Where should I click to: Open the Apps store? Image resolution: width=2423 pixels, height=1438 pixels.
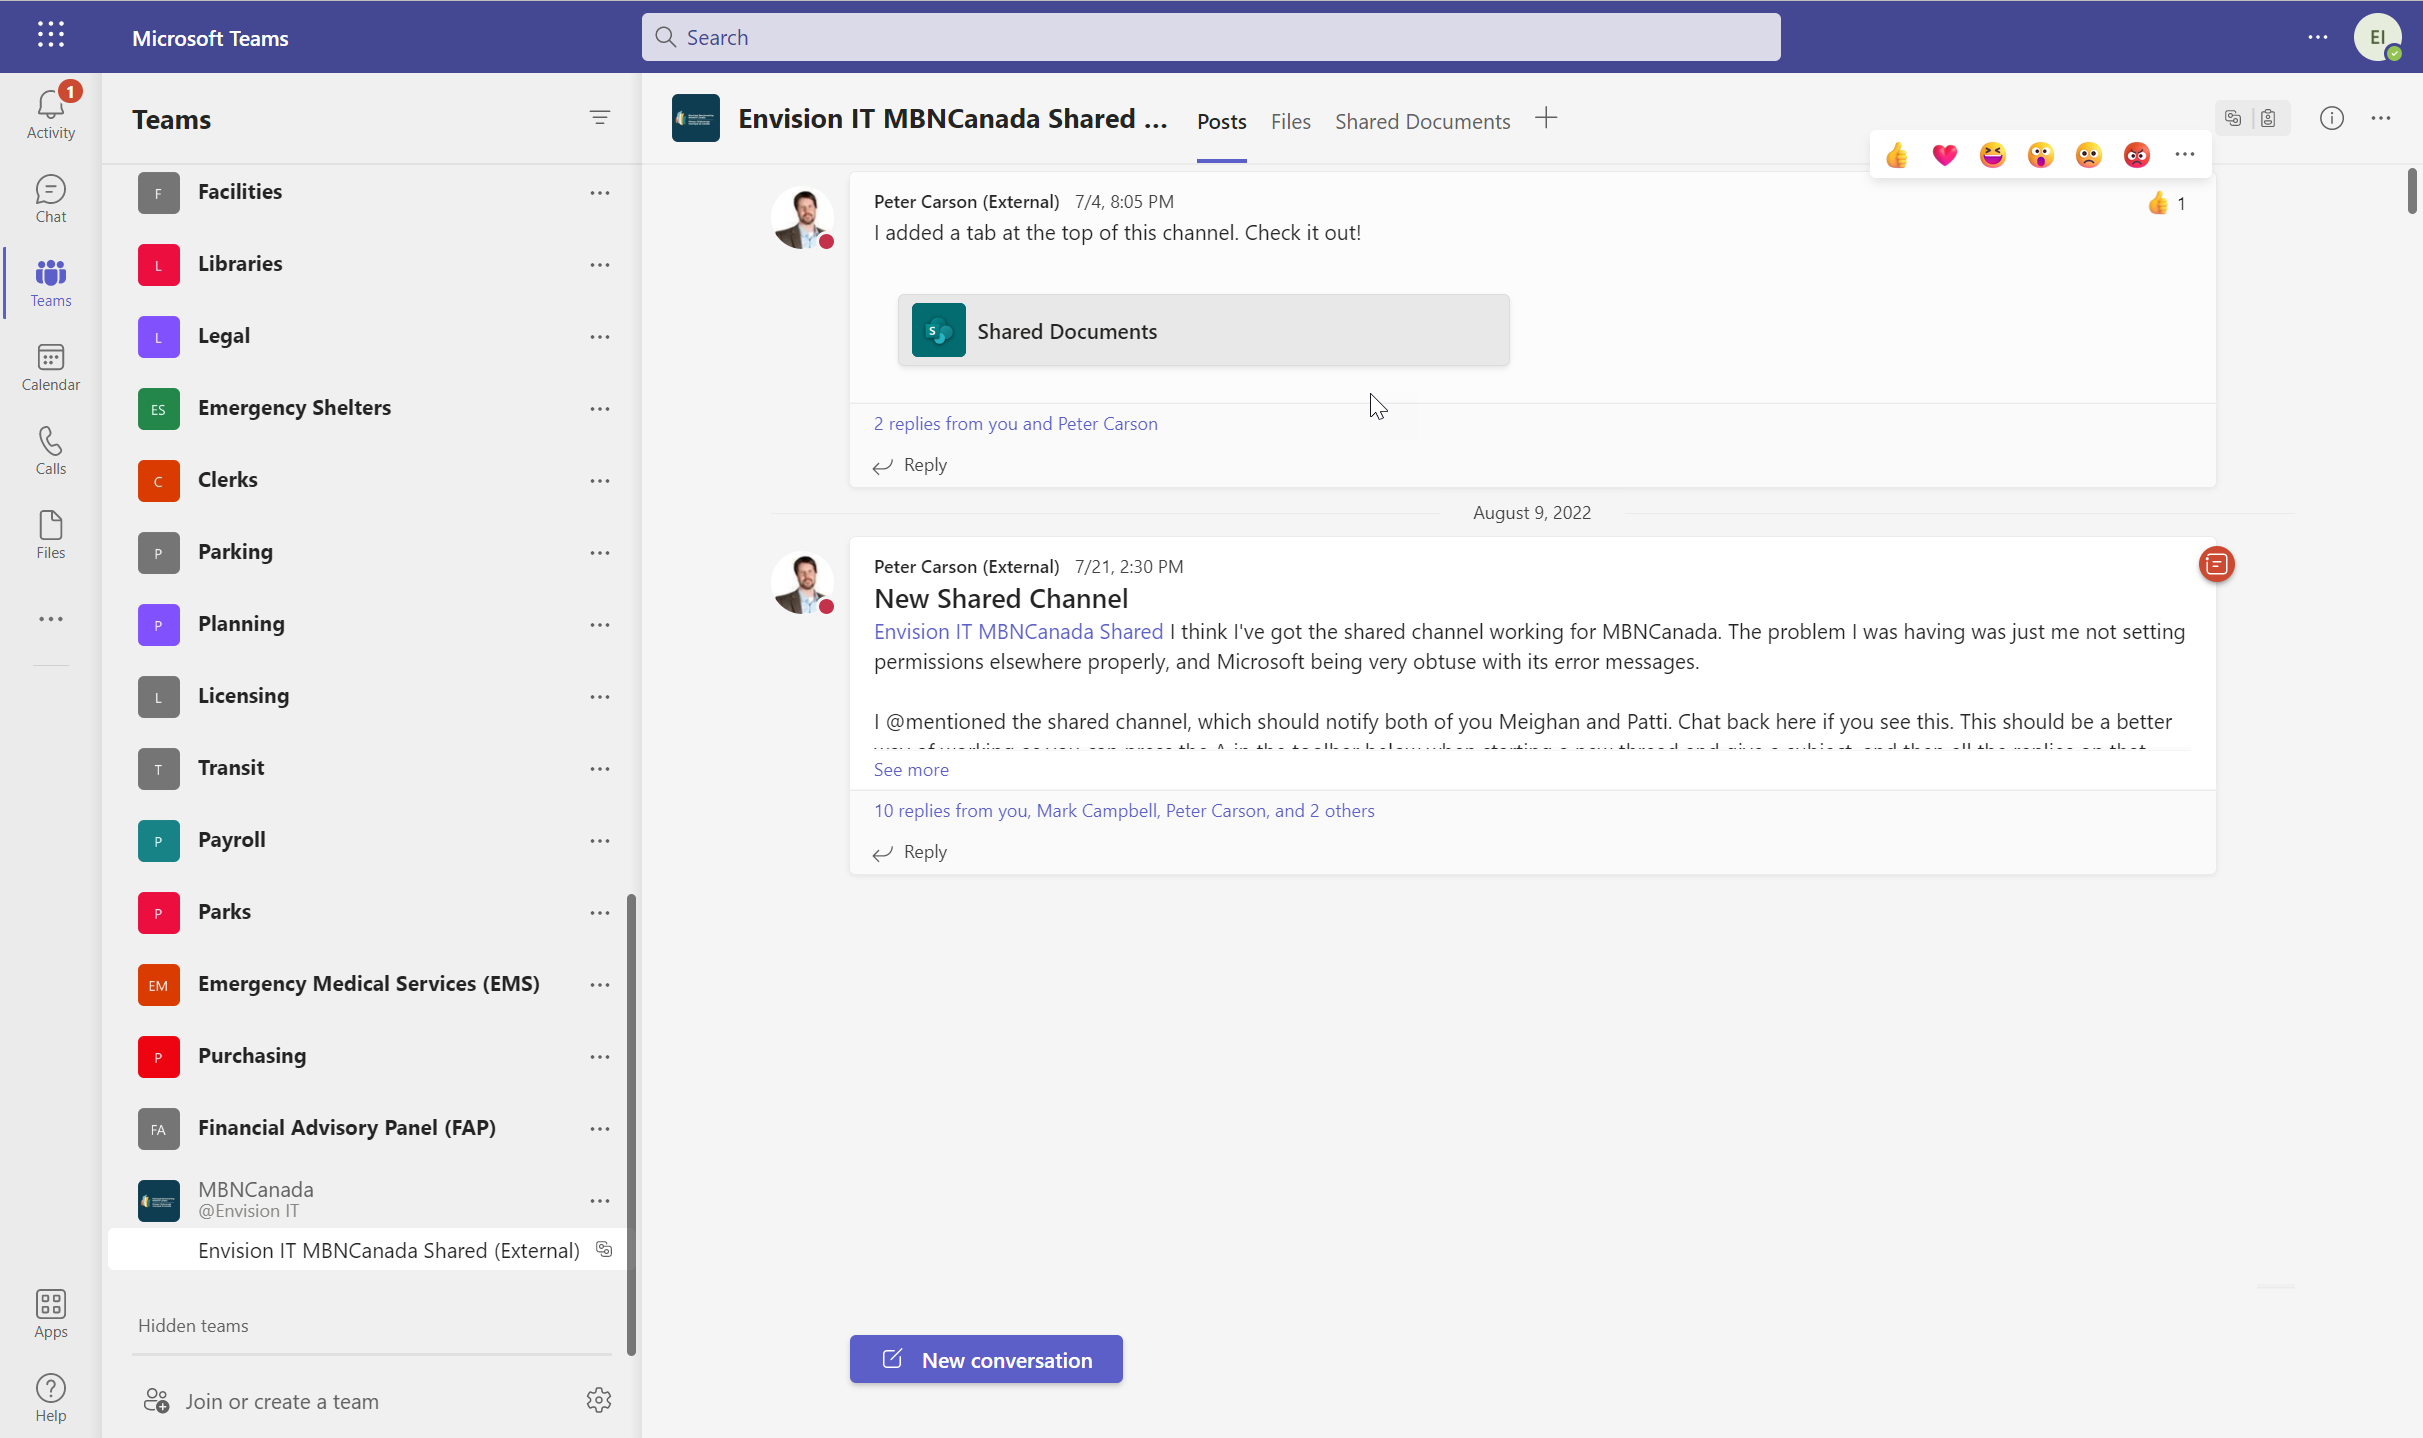coord(51,1314)
